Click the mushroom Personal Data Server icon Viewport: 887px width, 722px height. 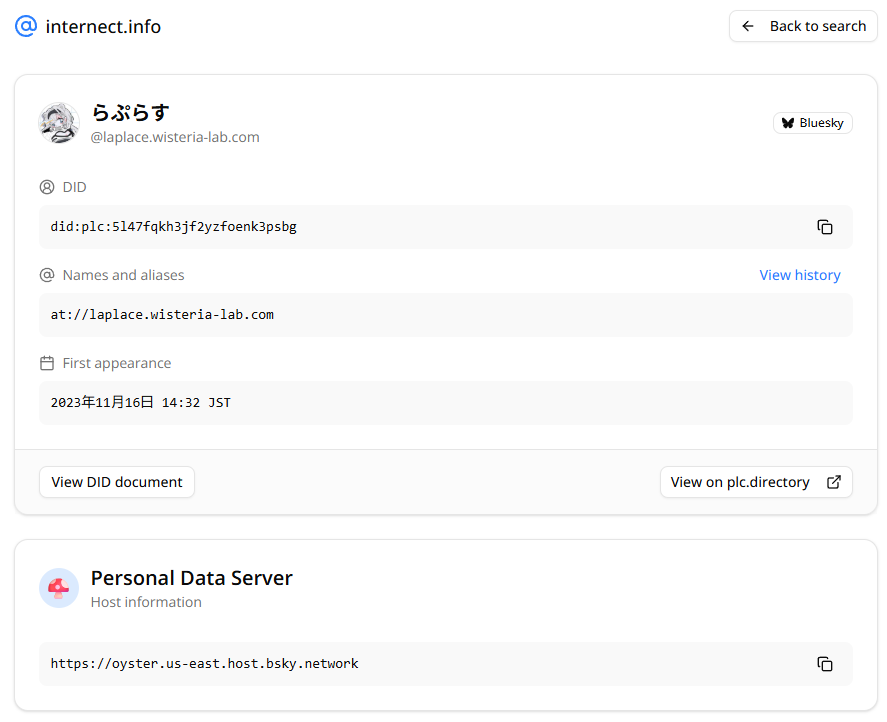point(59,588)
